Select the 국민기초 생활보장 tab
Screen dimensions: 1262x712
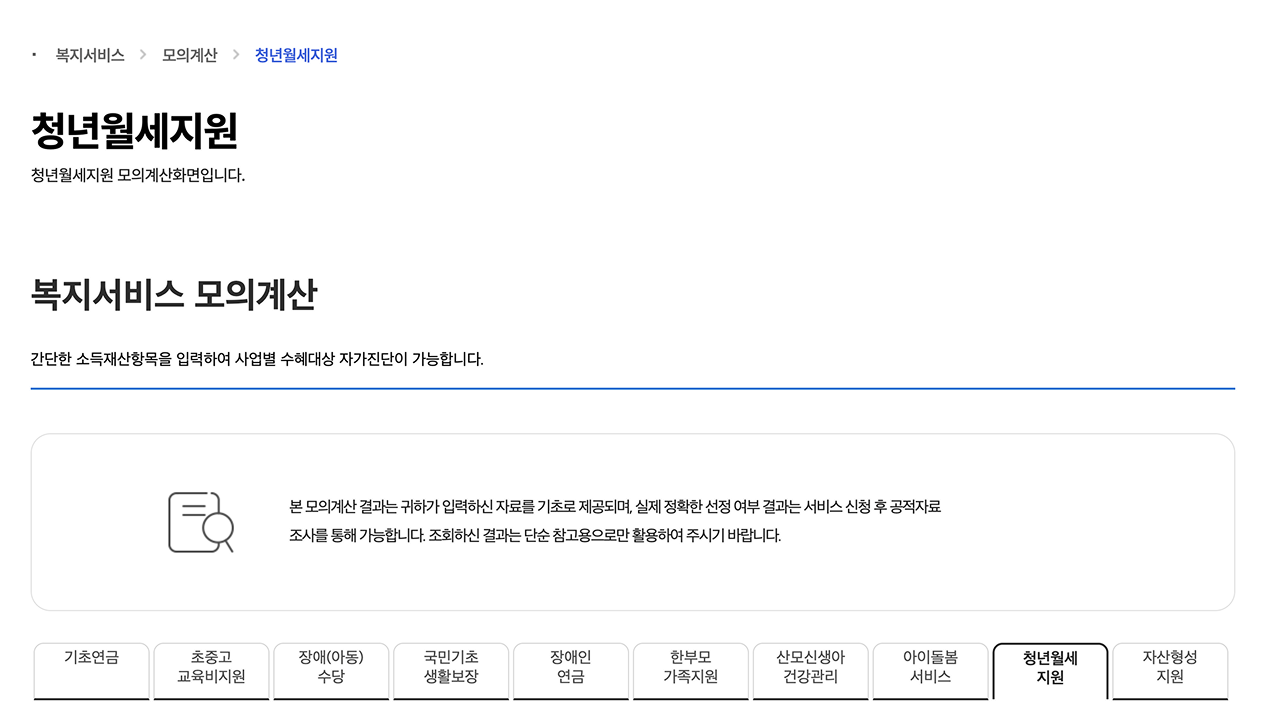451,671
